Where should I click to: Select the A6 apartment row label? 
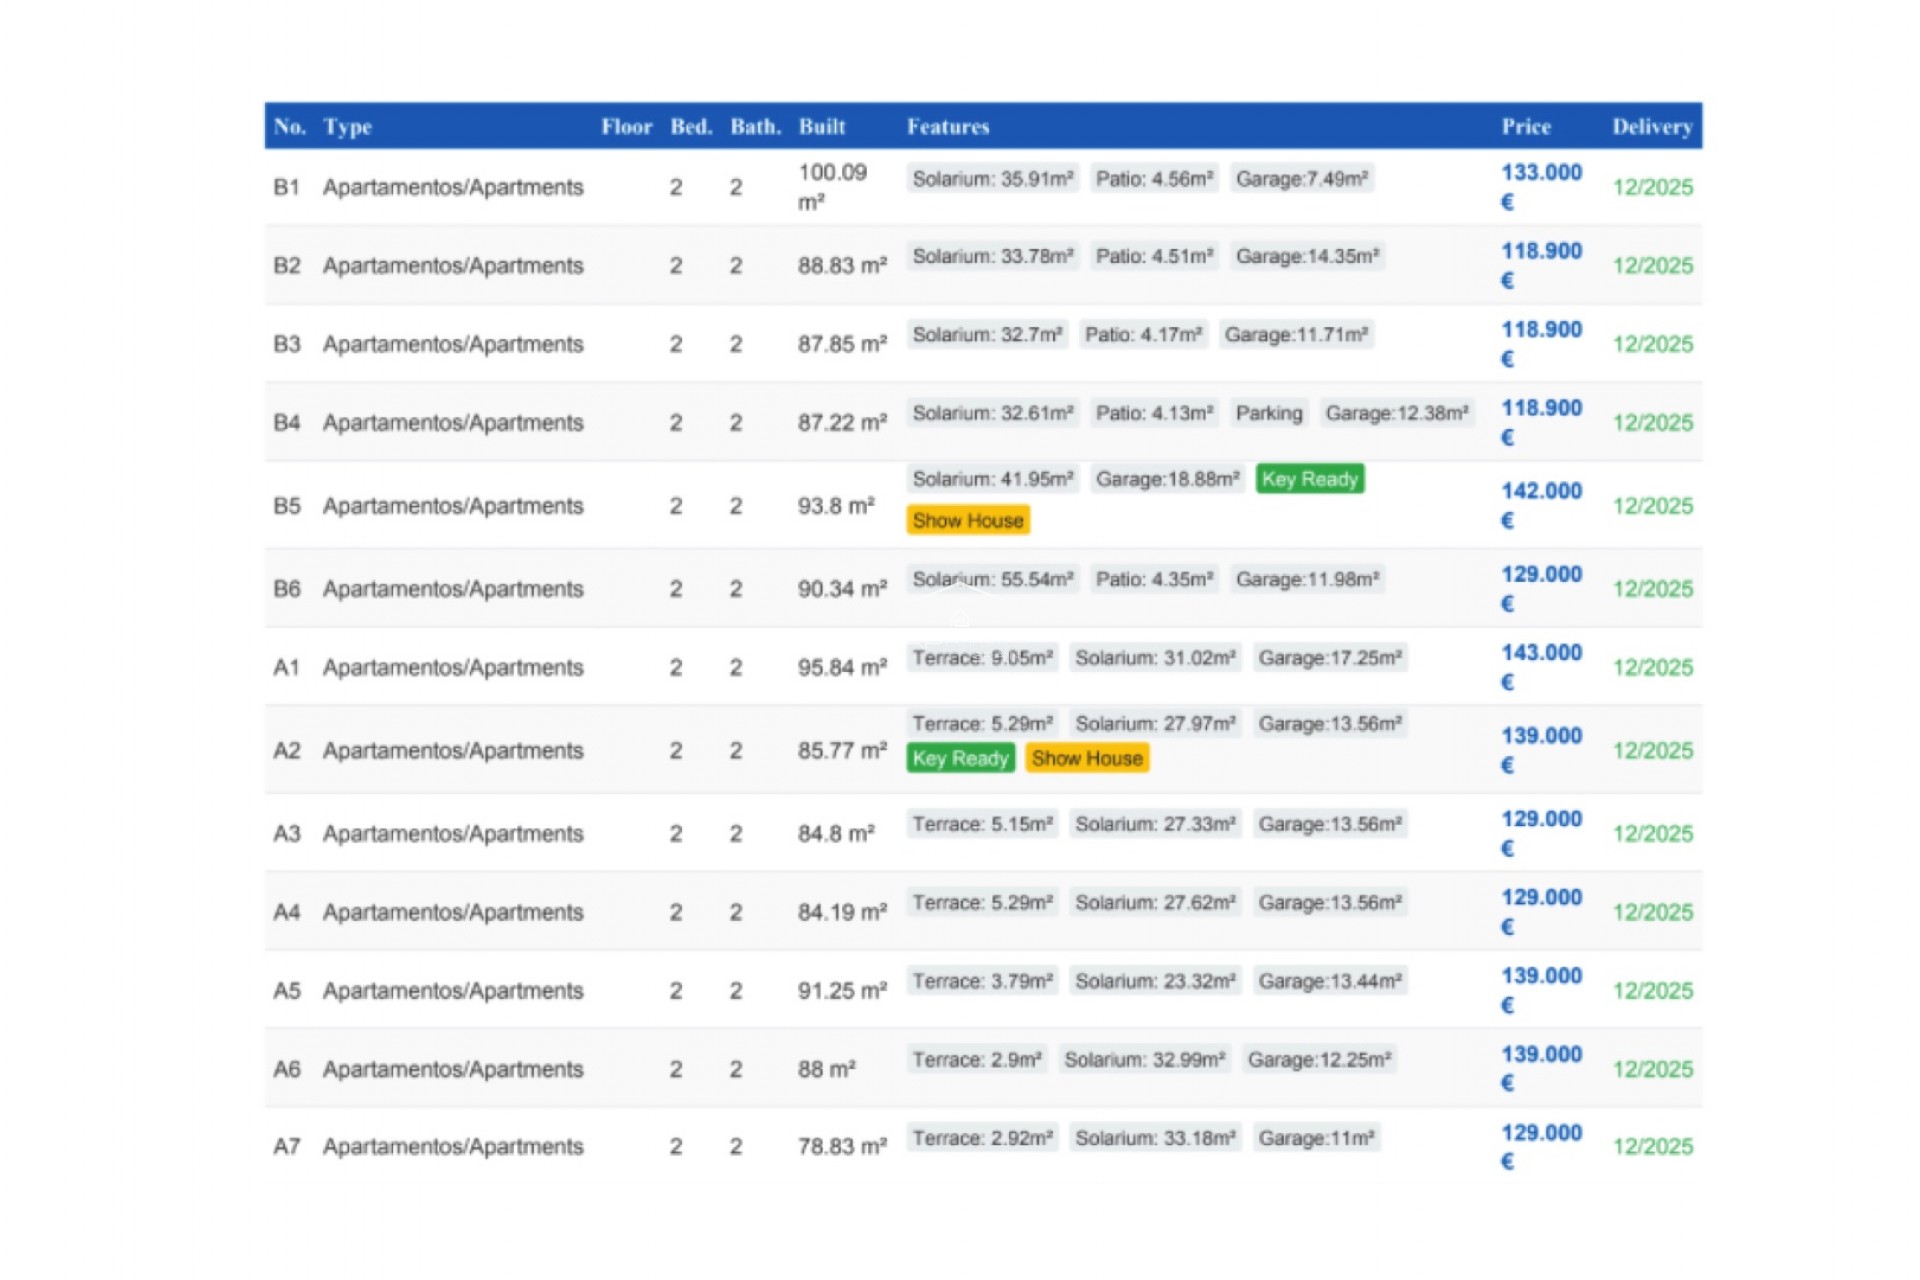pos(286,1069)
